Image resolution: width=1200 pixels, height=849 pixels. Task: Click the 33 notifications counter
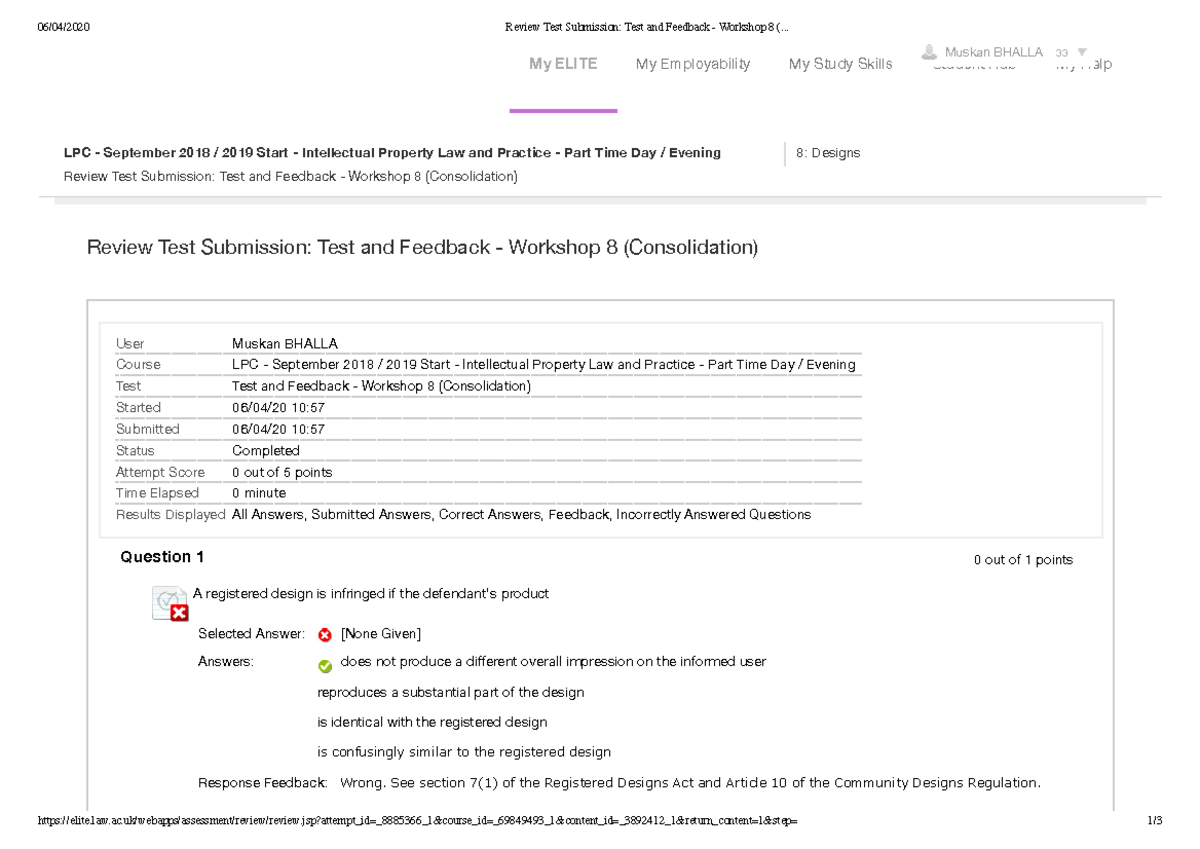[x=1060, y=52]
